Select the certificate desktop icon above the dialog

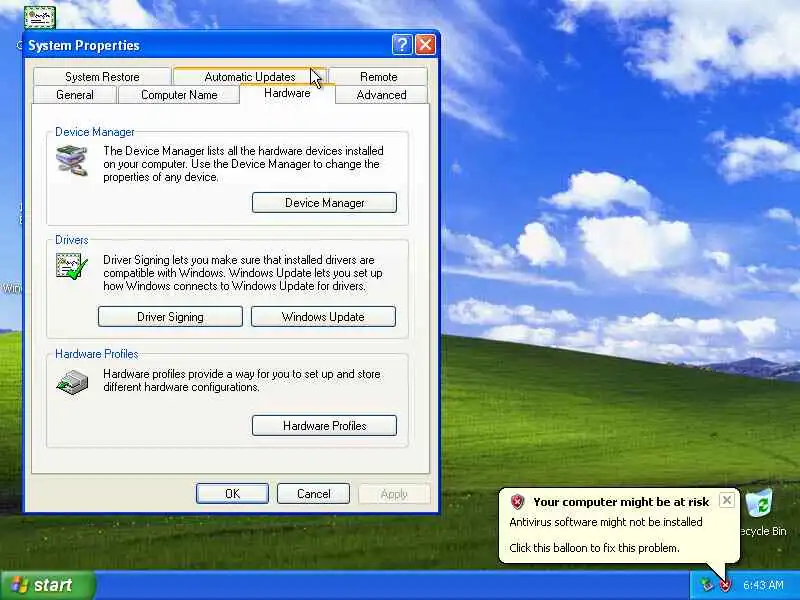point(39,17)
